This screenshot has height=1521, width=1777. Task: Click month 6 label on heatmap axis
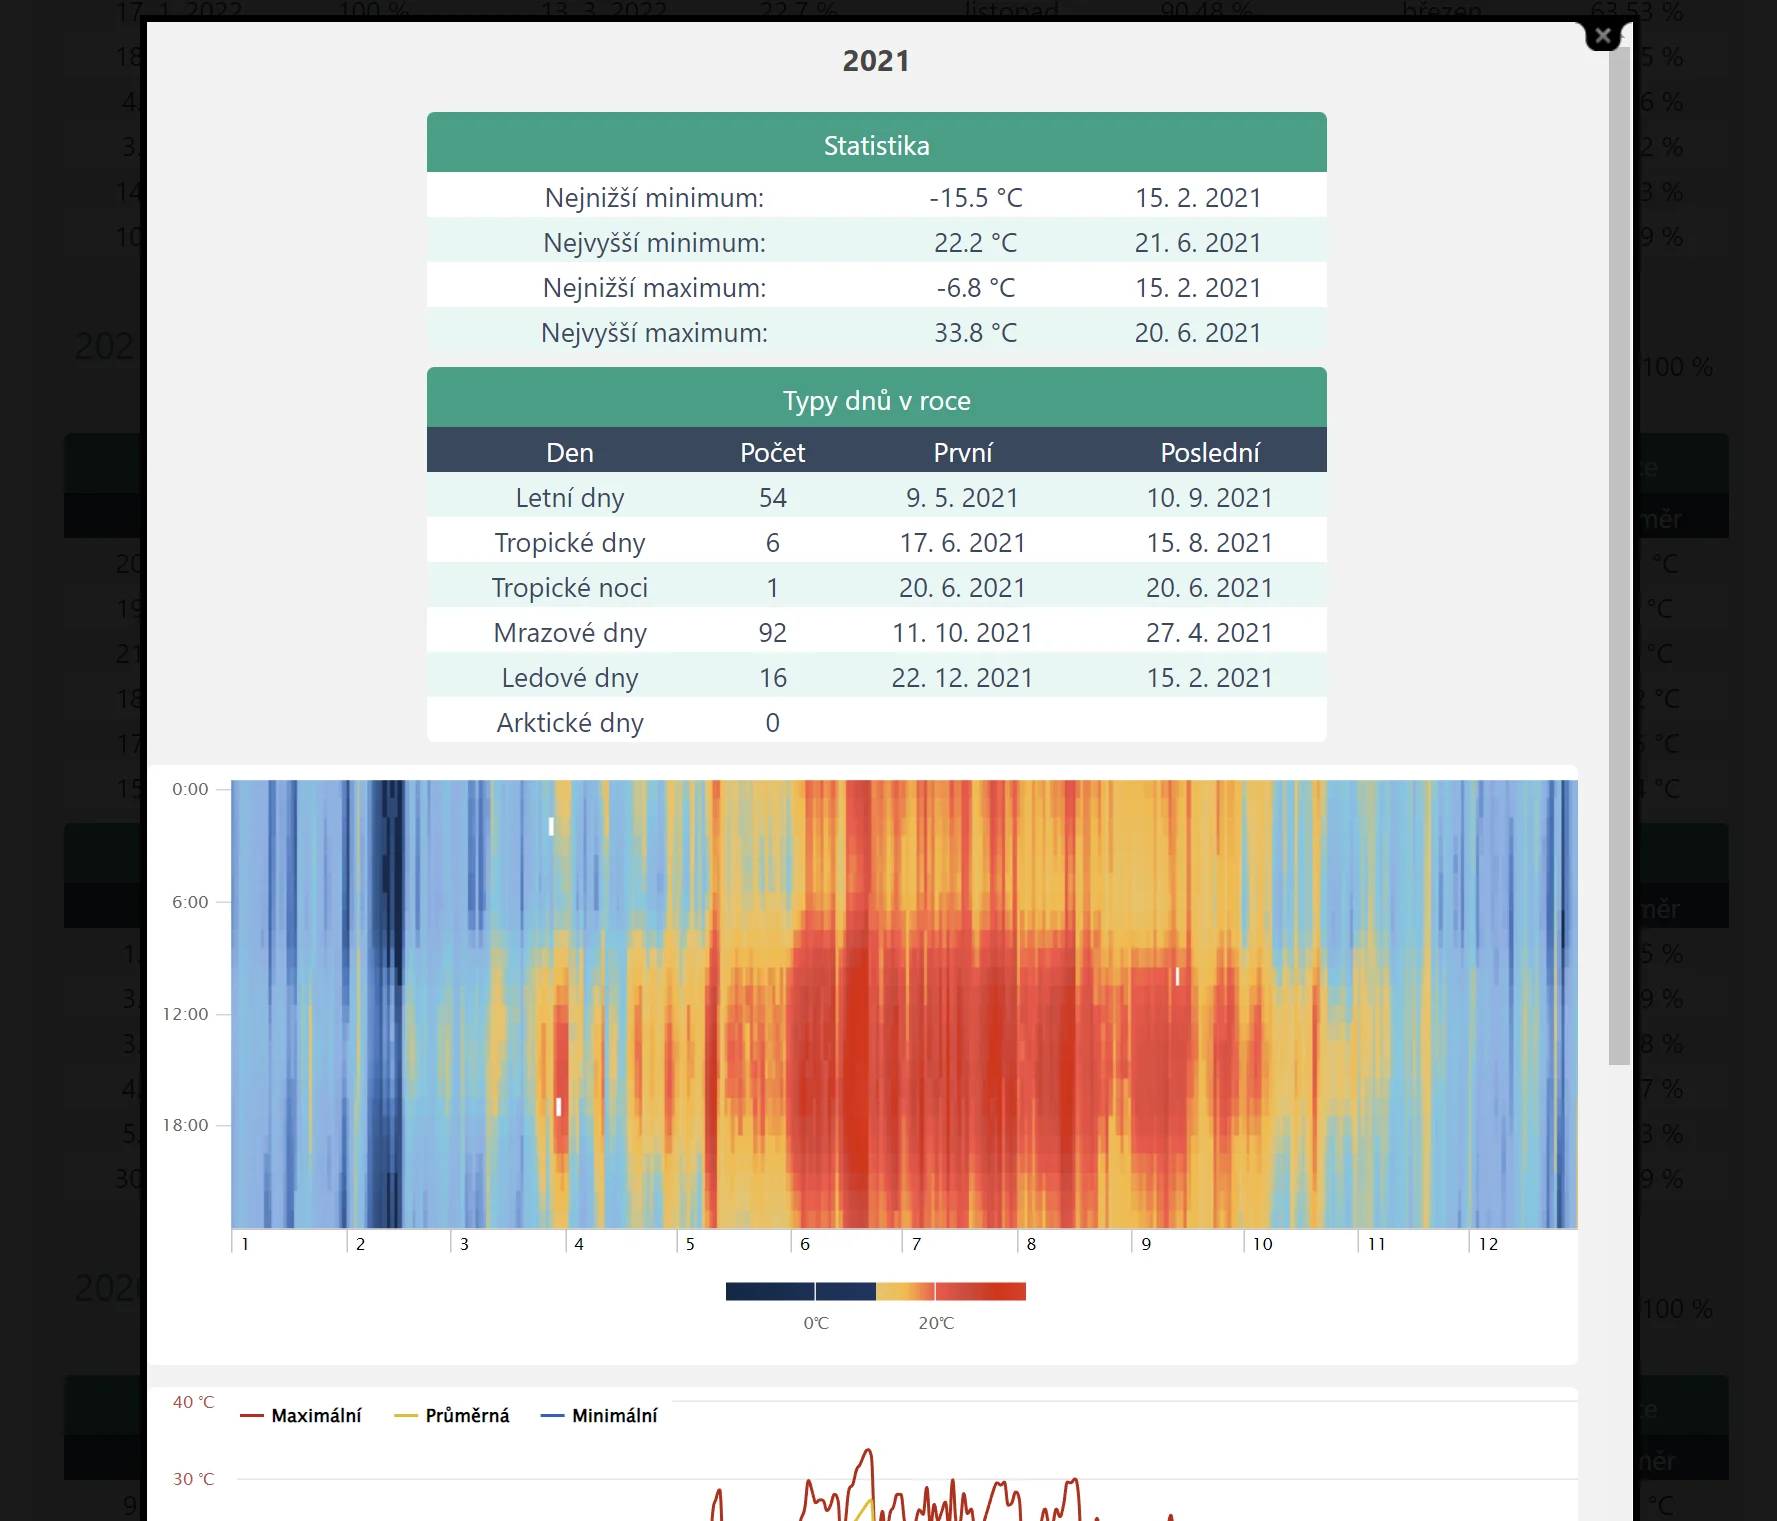805,1244
